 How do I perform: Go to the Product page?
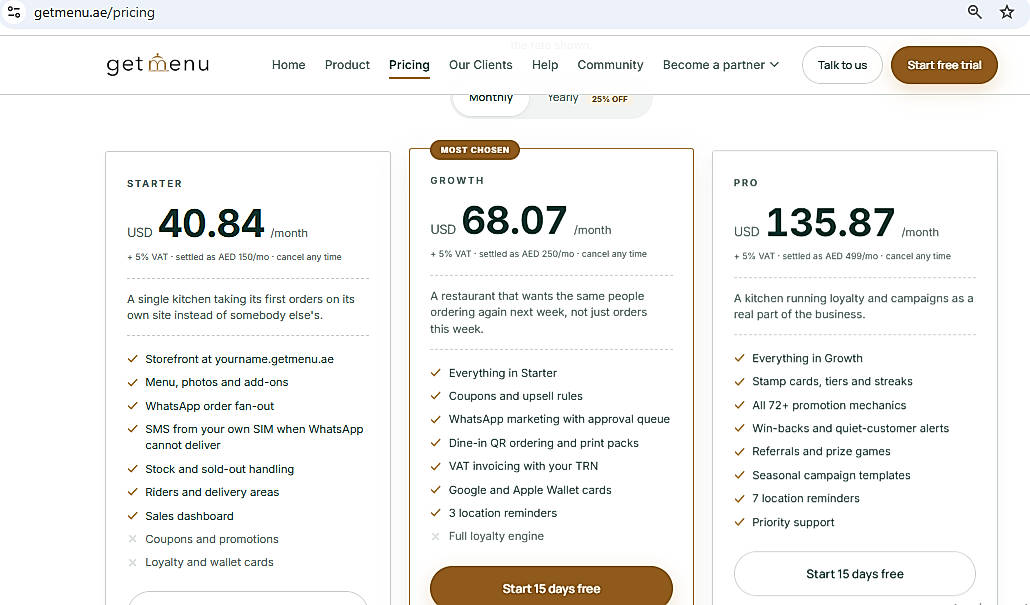(347, 64)
